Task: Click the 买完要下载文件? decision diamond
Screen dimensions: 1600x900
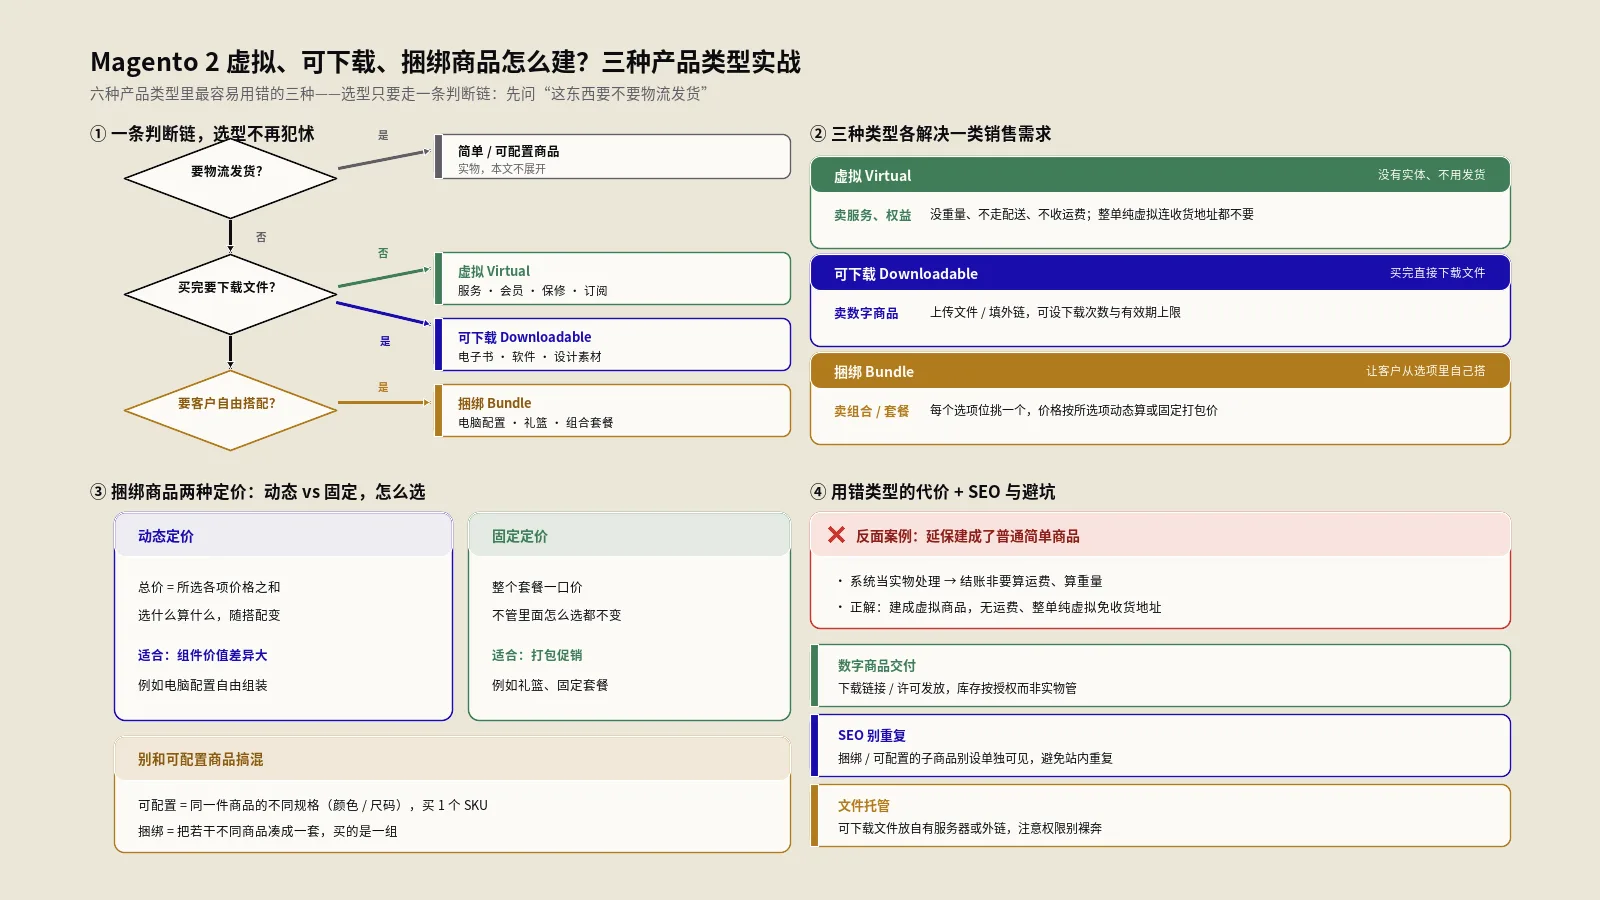Action: point(230,294)
